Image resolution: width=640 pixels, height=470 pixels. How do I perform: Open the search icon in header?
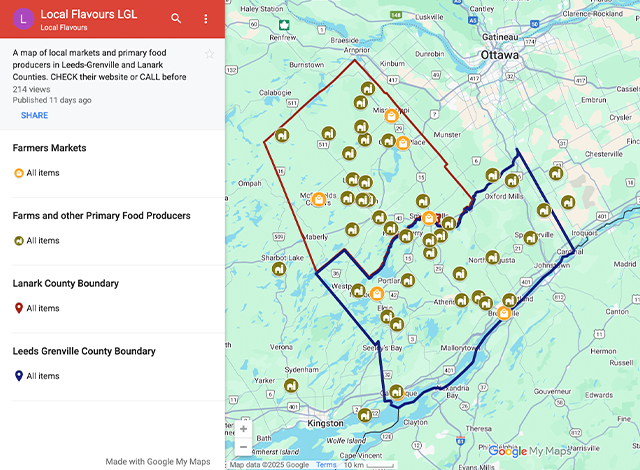[x=176, y=18]
